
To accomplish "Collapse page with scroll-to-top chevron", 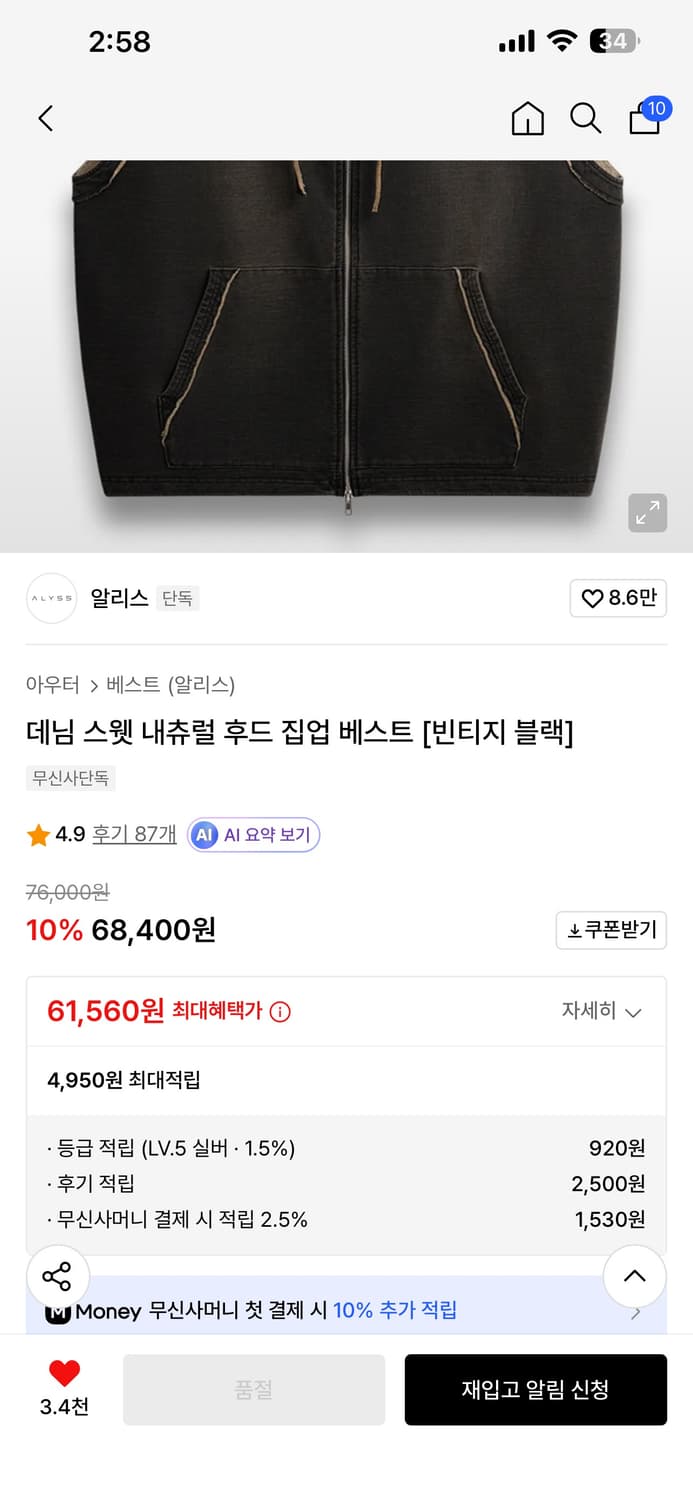I will [x=634, y=1275].
